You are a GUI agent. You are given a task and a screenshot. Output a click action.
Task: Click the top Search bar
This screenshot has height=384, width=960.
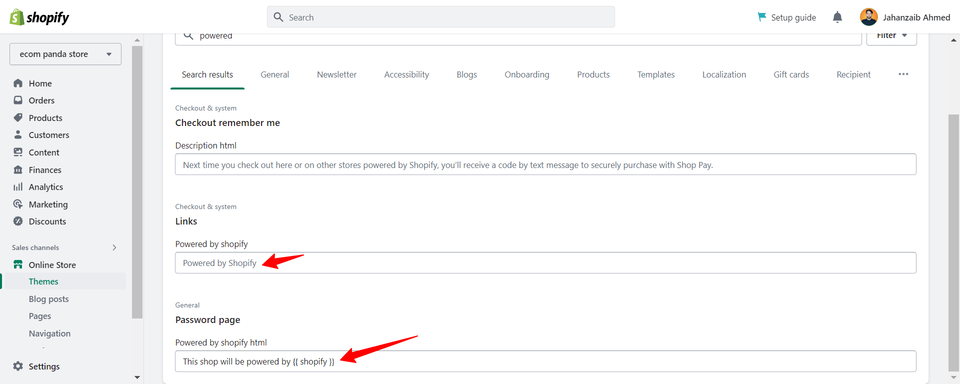point(441,17)
